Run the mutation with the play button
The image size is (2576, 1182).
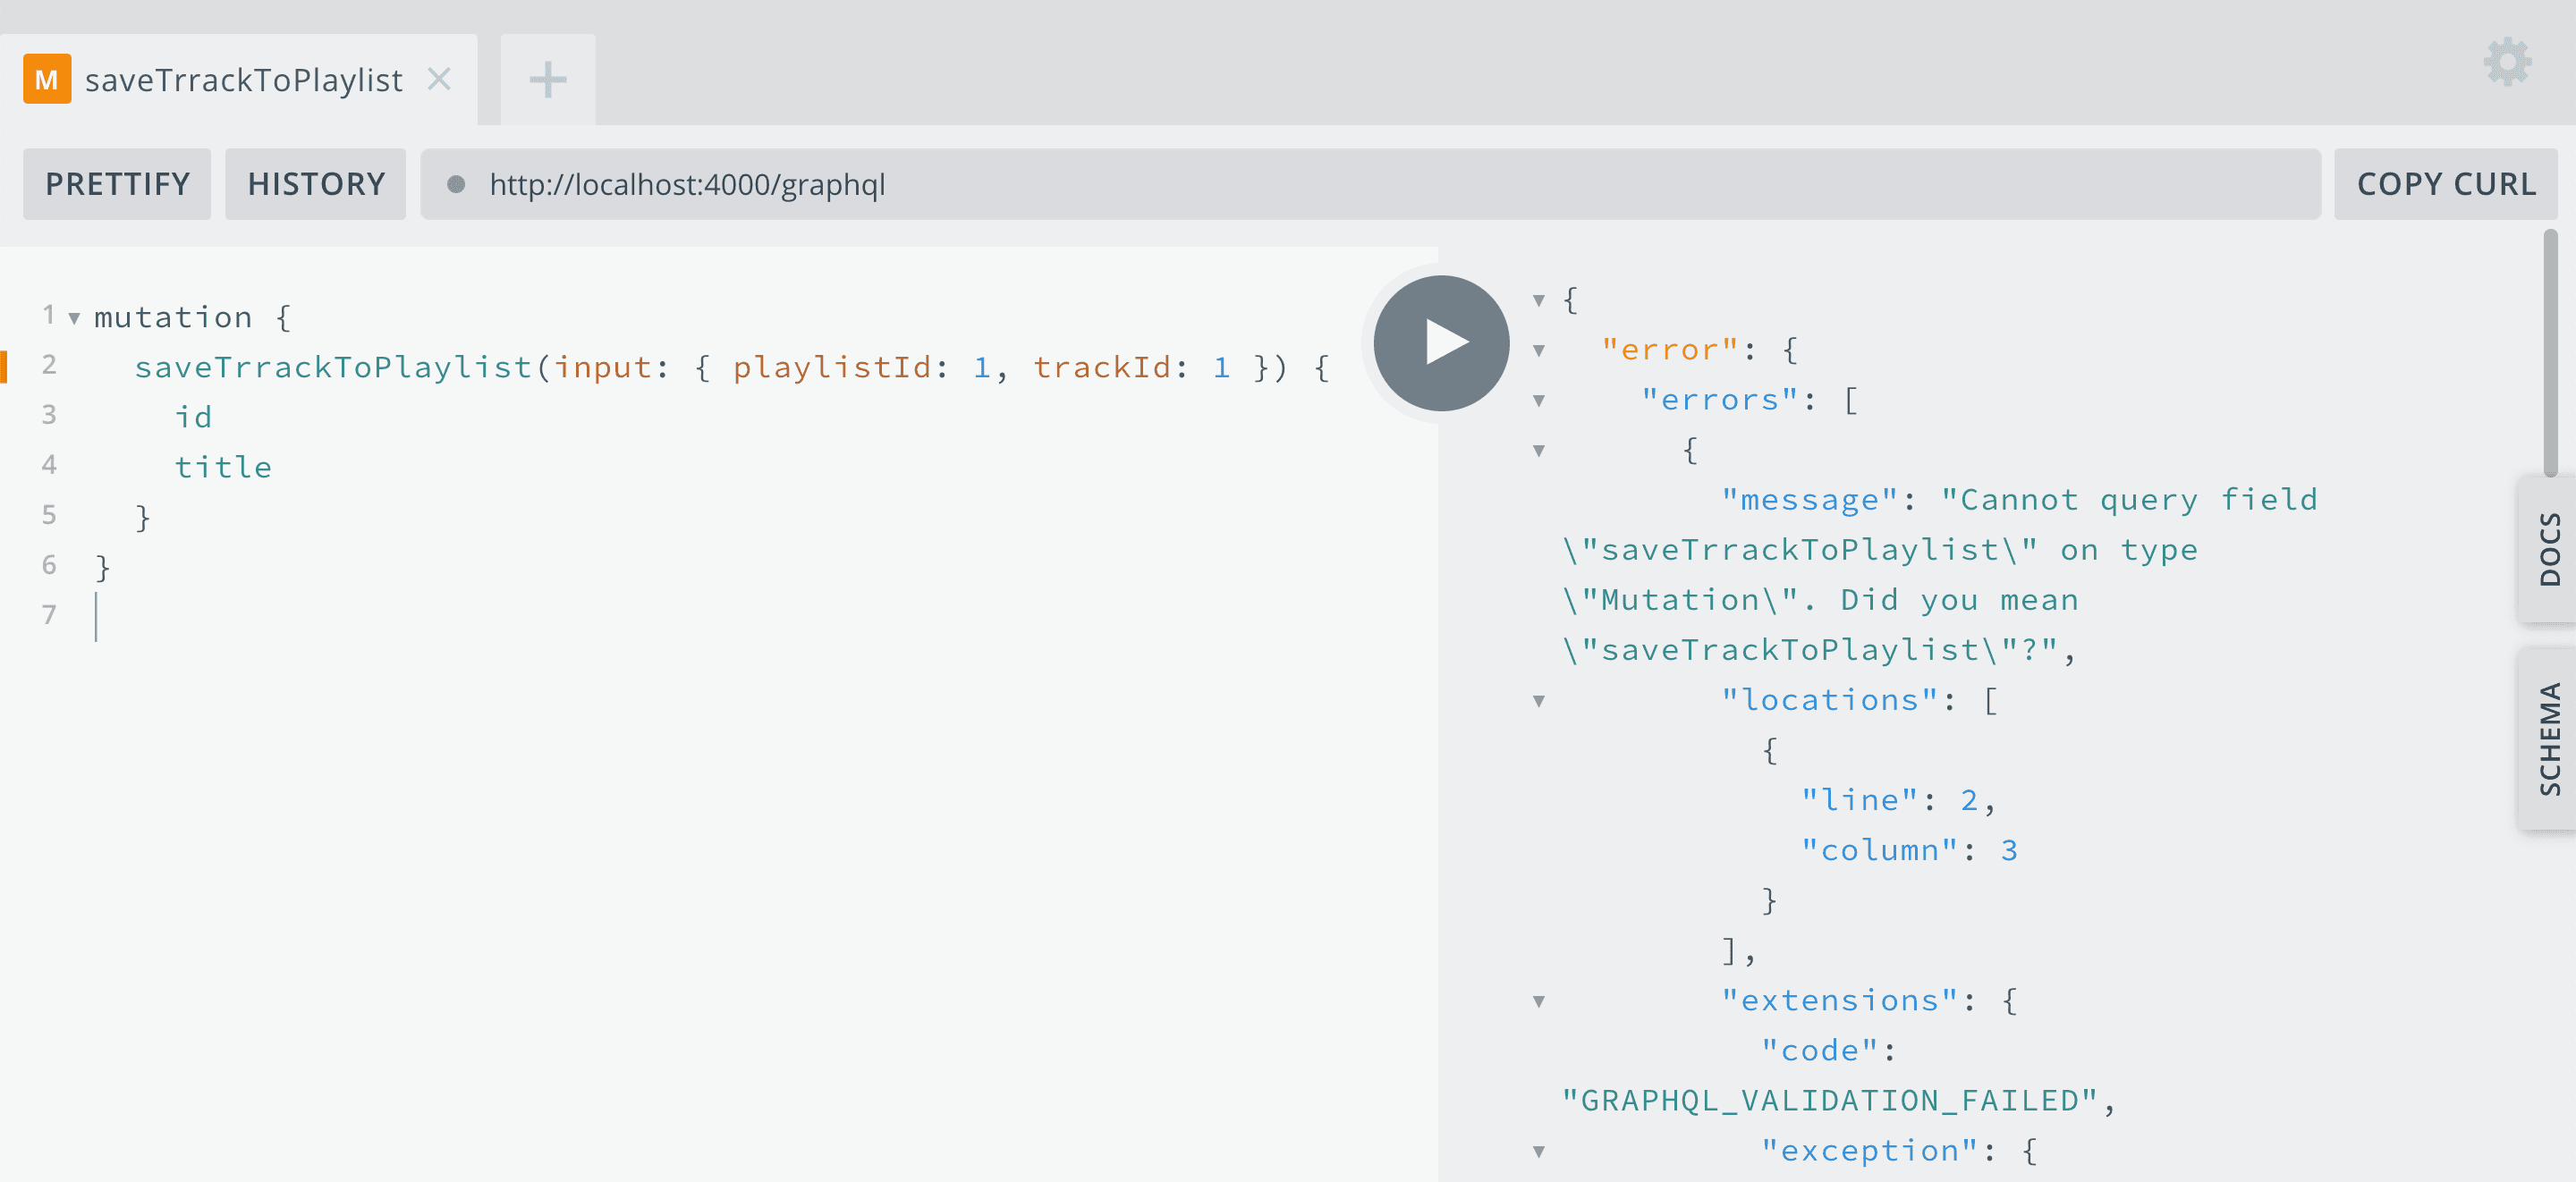[1441, 343]
